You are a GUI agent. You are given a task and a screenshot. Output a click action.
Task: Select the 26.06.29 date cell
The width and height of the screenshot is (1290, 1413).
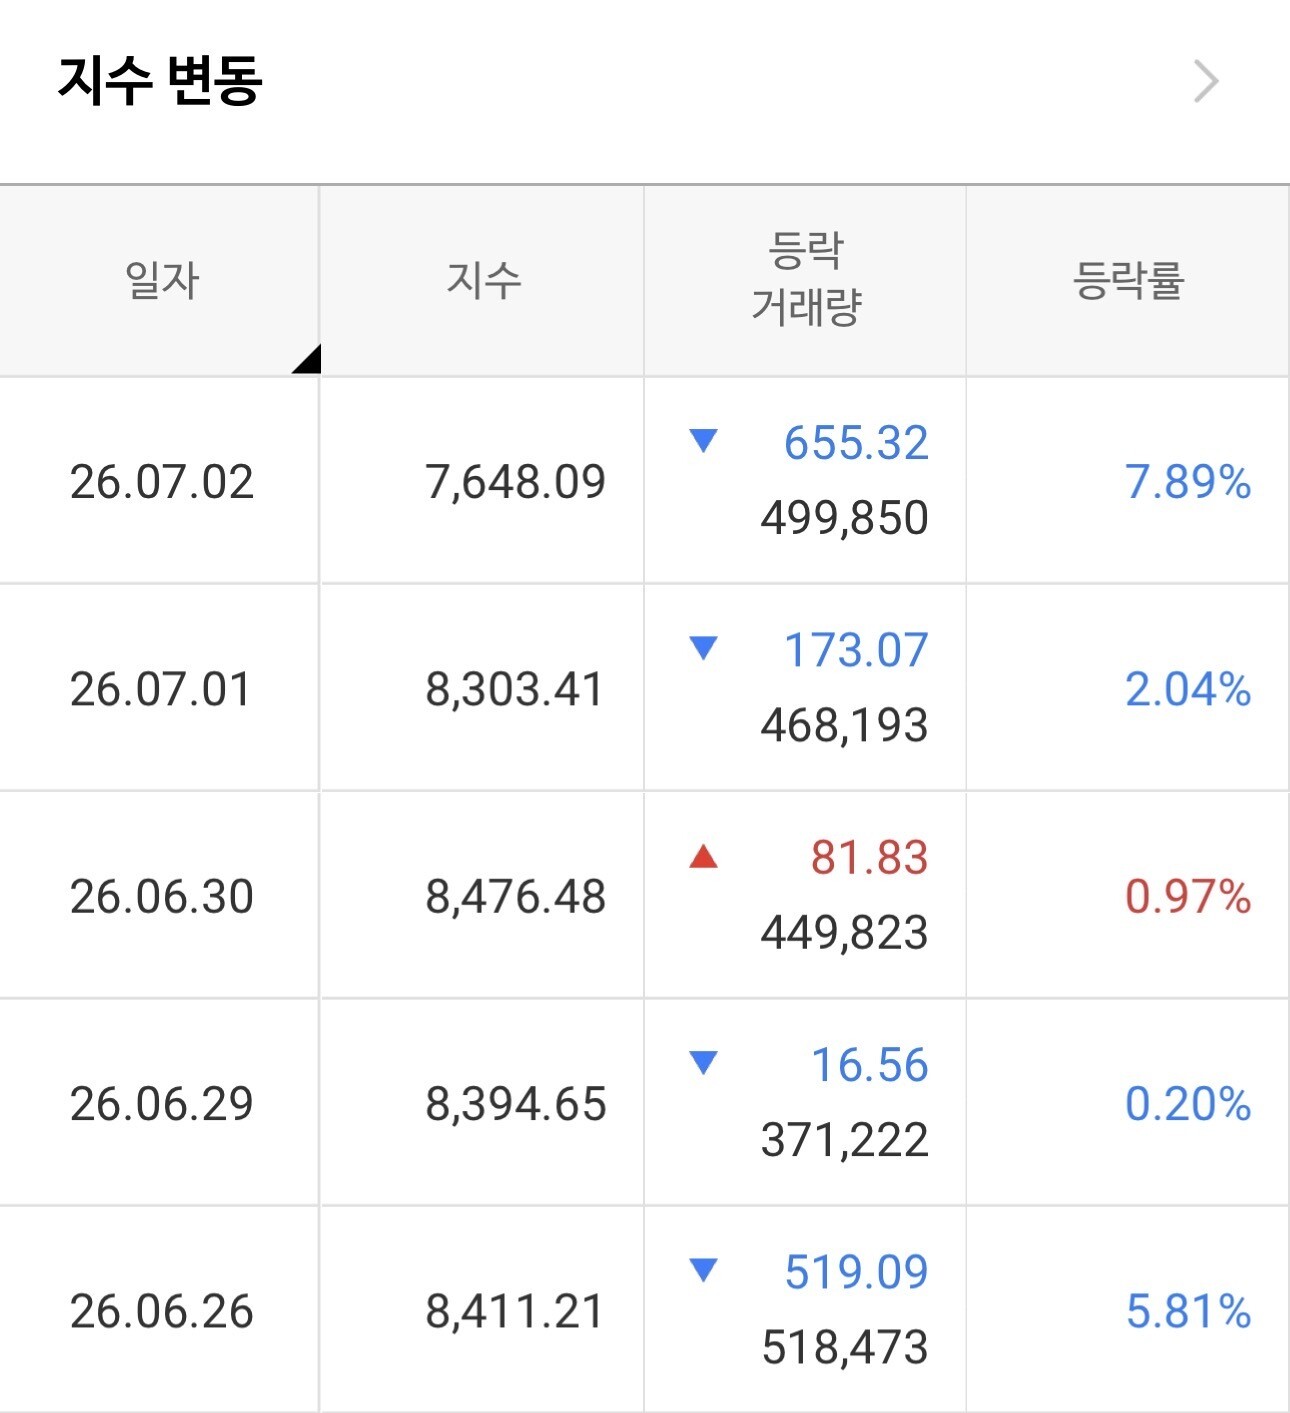click(x=160, y=1103)
